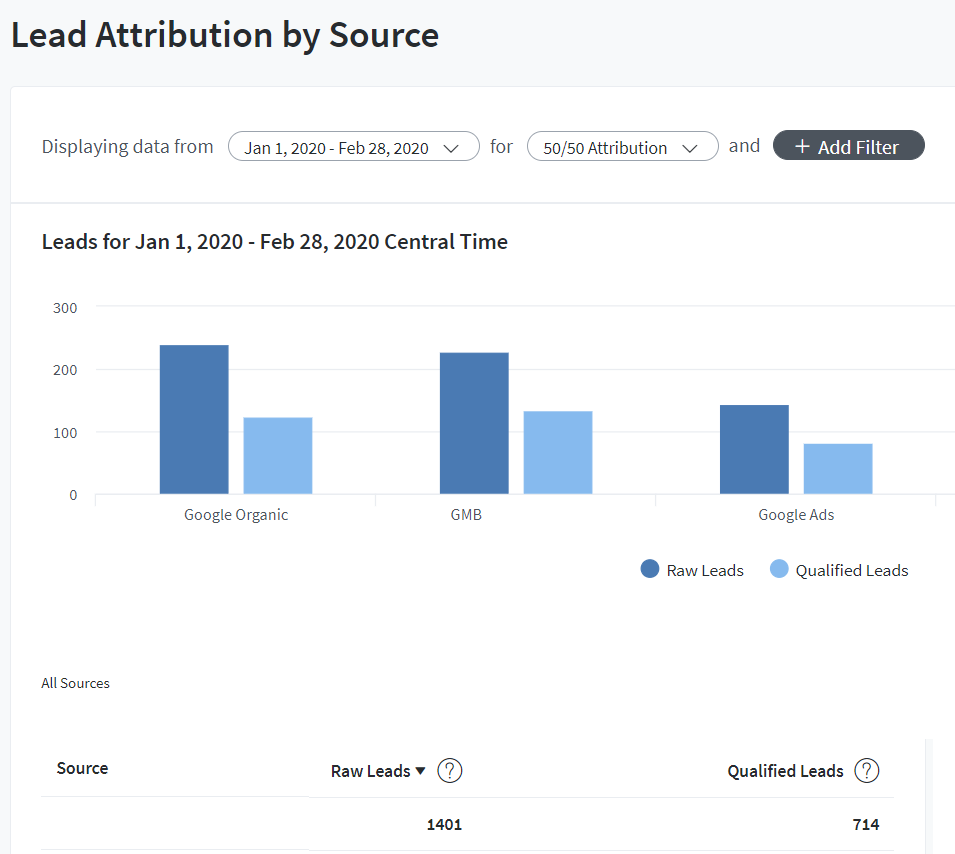Click the Source column header
This screenshot has width=955, height=854.
[x=82, y=768]
